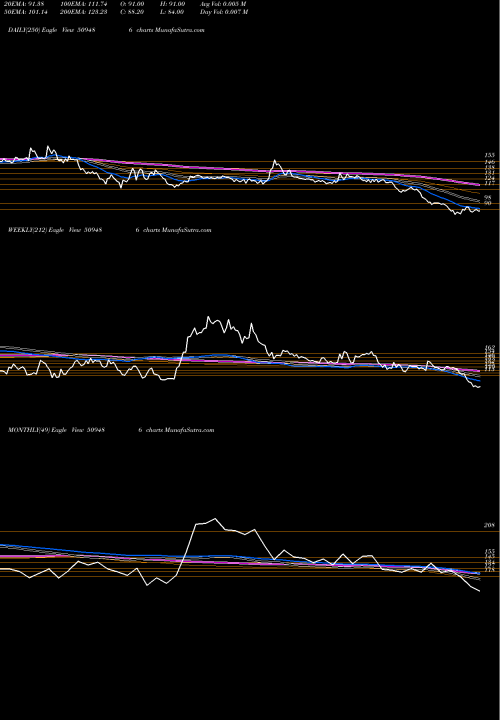Click the close price C: 88.20
The image size is (500, 720).
point(132,12)
